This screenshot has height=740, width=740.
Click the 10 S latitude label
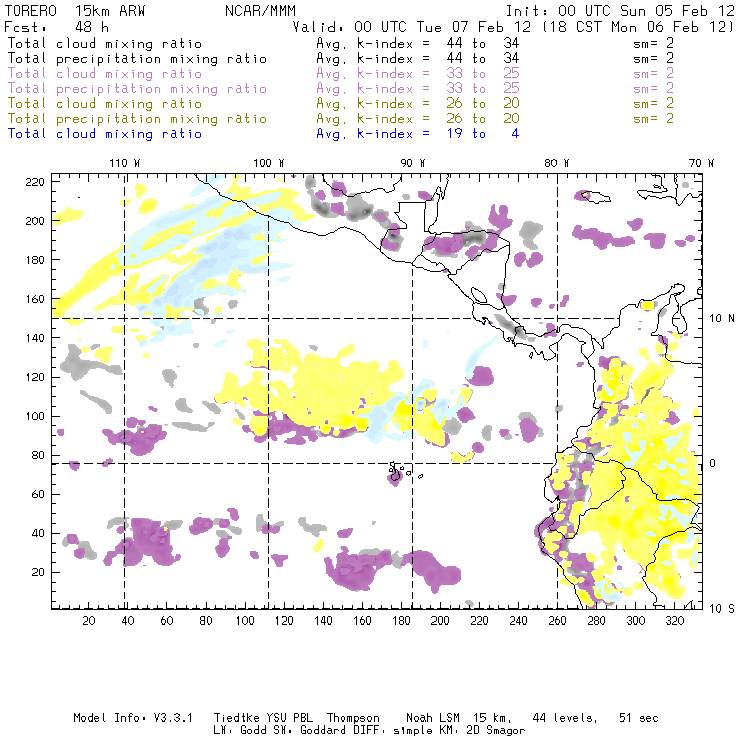[722, 609]
